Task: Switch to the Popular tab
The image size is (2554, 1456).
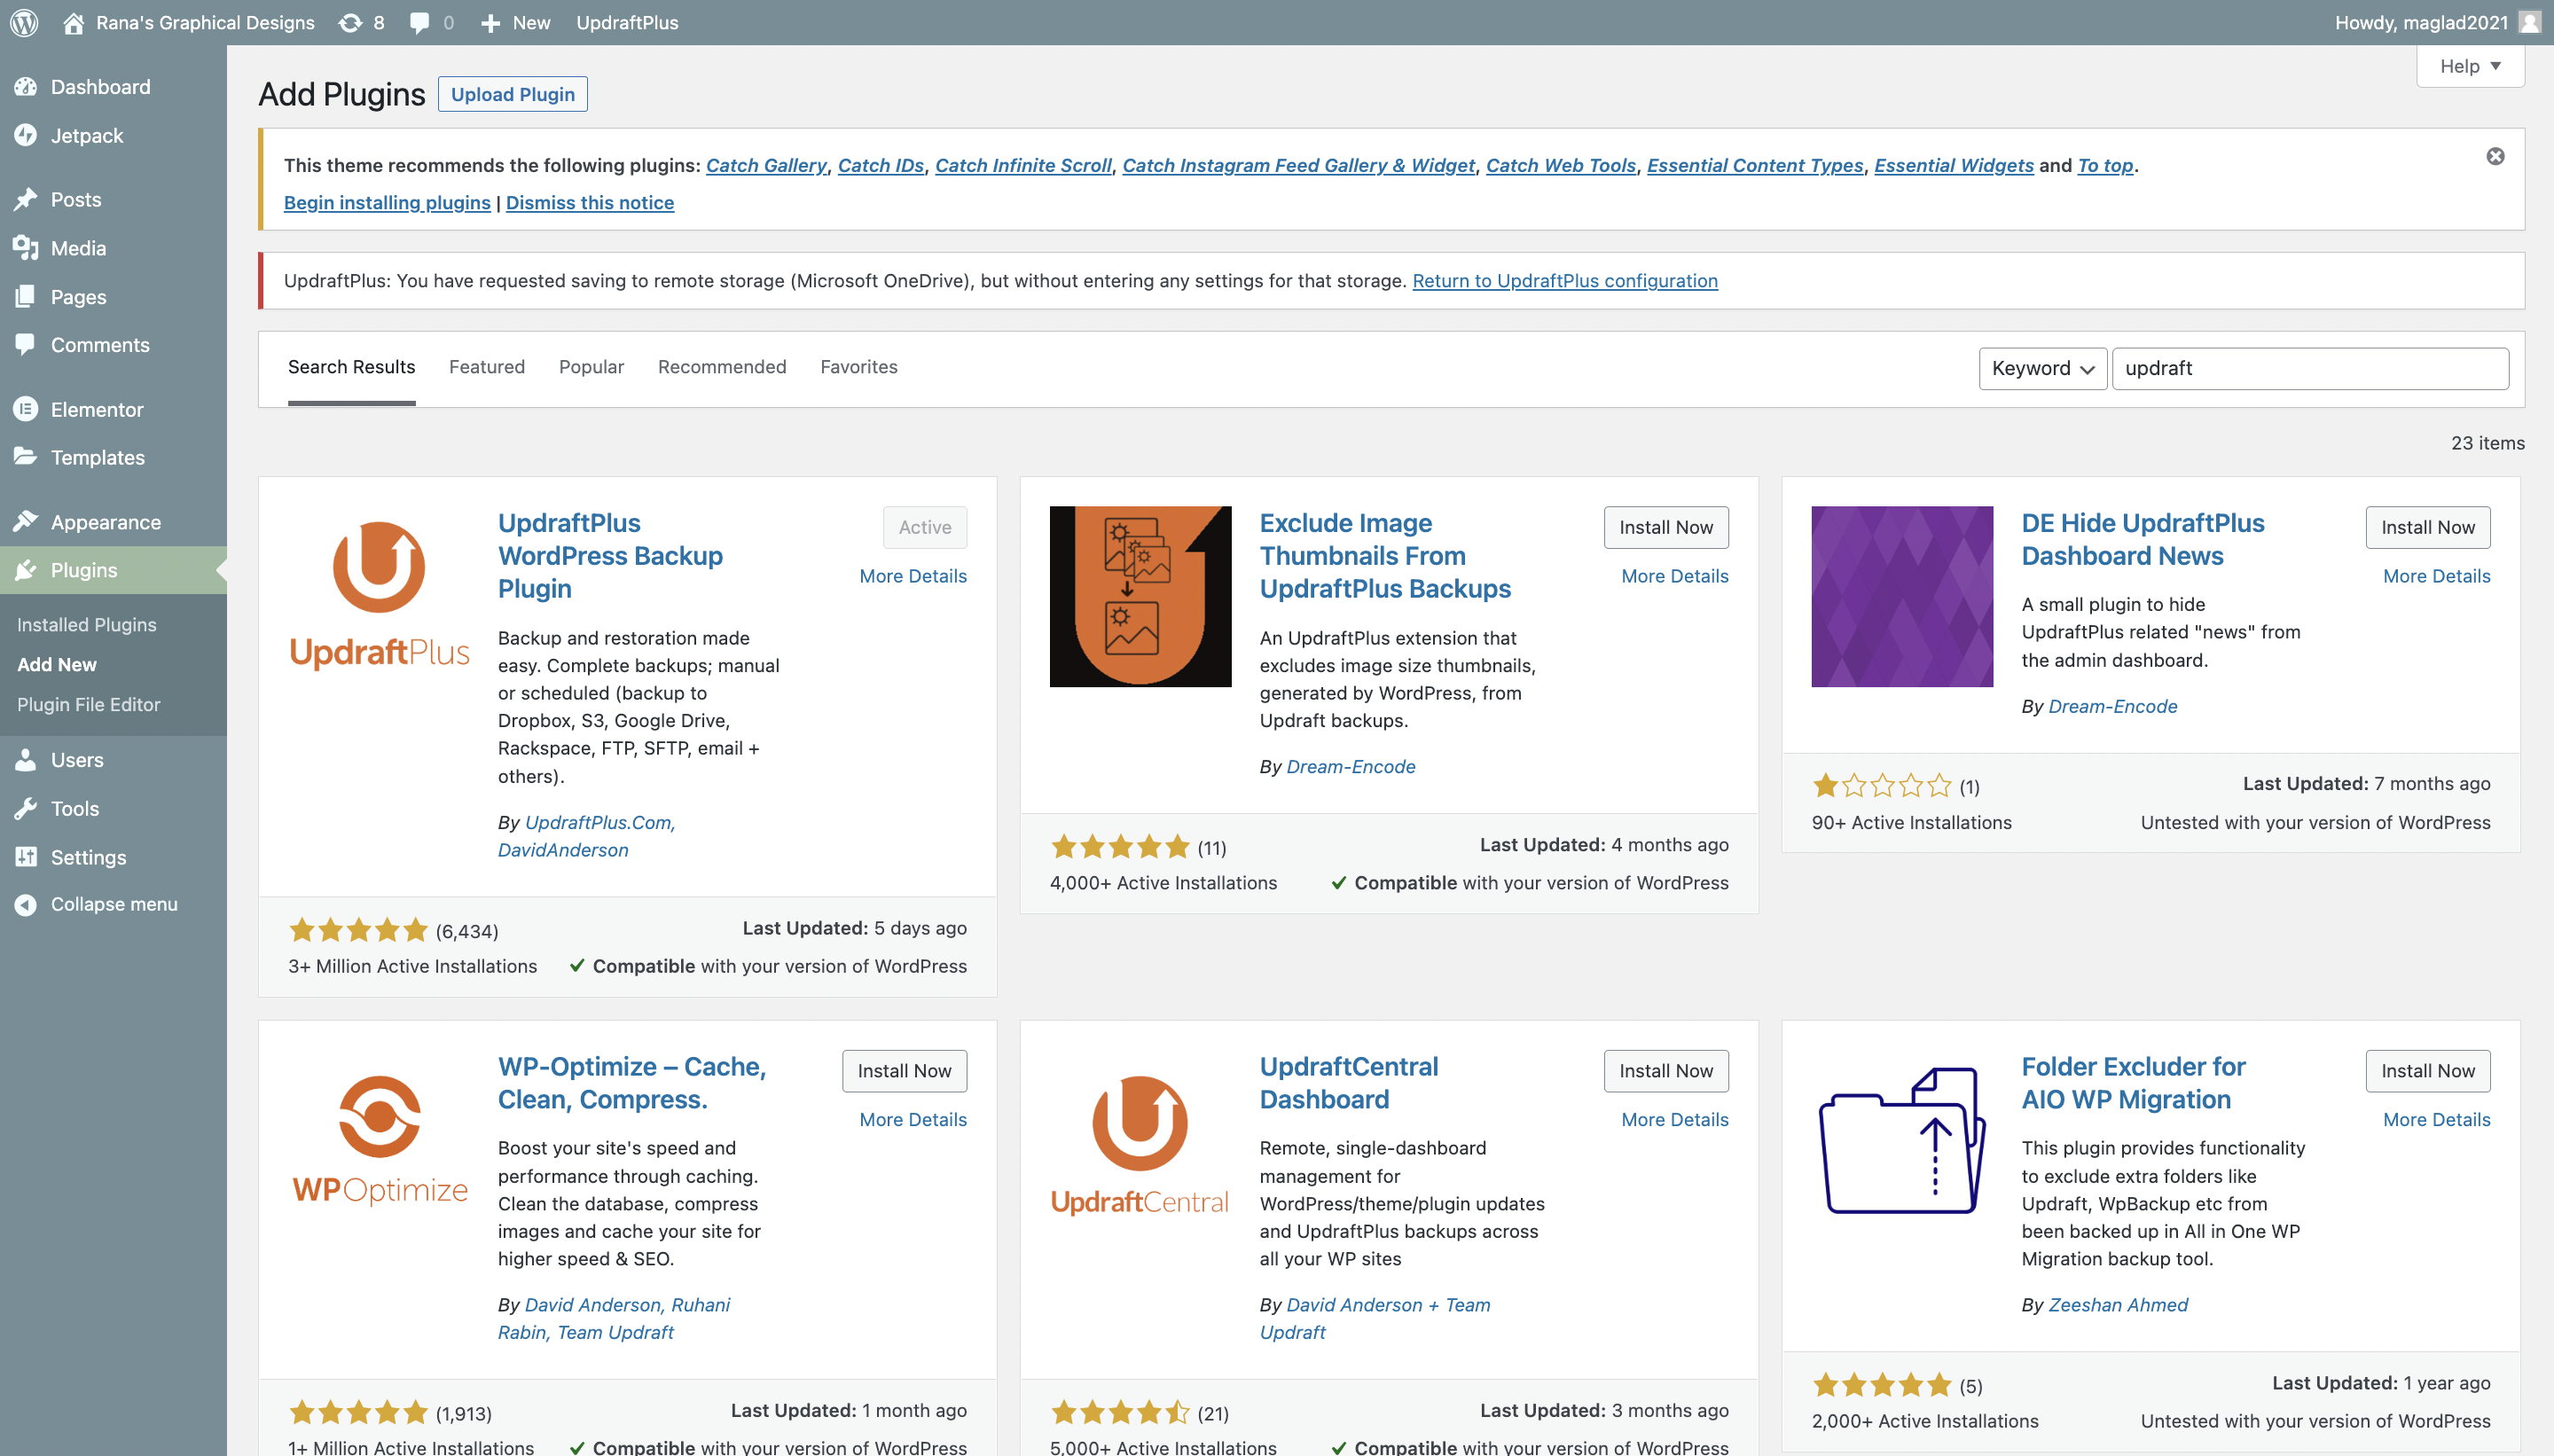Action: [x=591, y=367]
